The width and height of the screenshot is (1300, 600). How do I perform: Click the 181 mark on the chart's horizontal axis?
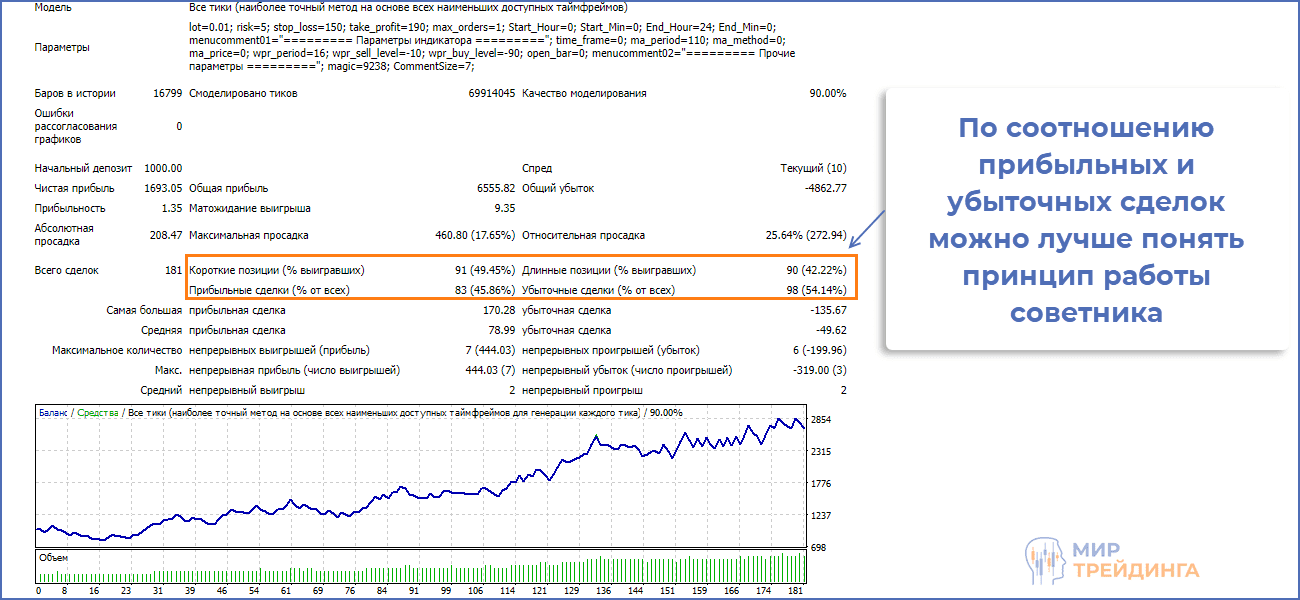click(796, 591)
